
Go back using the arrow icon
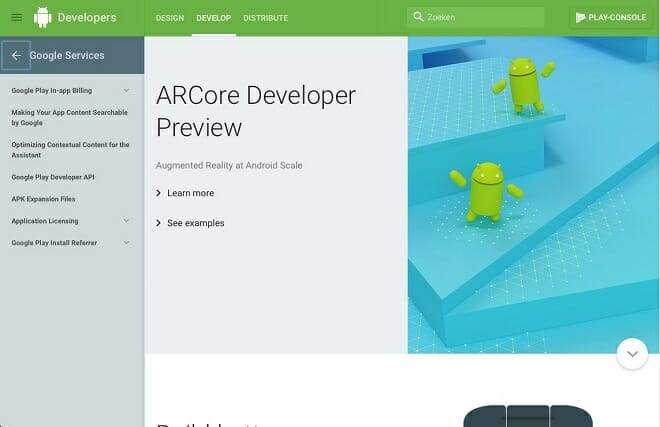tap(16, 55)
